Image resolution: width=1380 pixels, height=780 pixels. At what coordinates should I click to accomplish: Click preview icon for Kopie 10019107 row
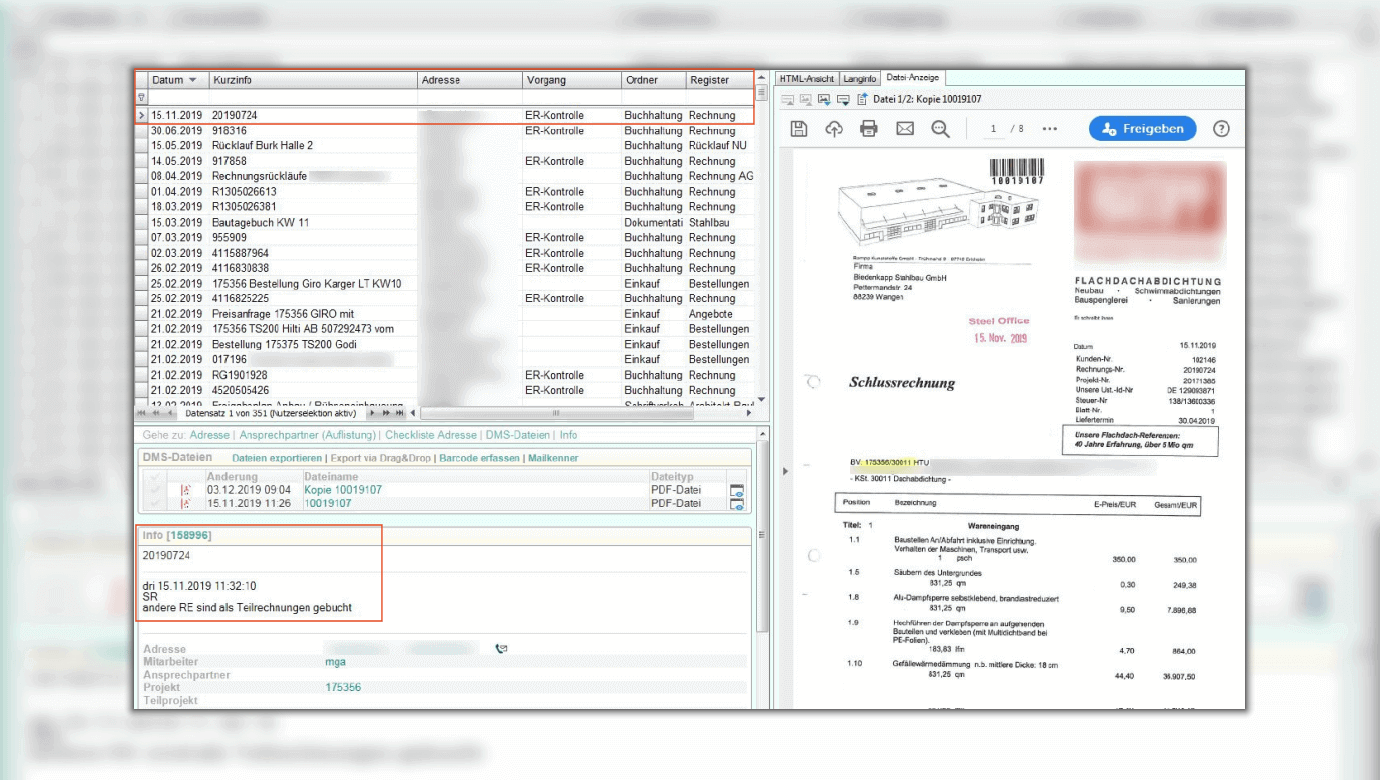(x=737, y=490)
